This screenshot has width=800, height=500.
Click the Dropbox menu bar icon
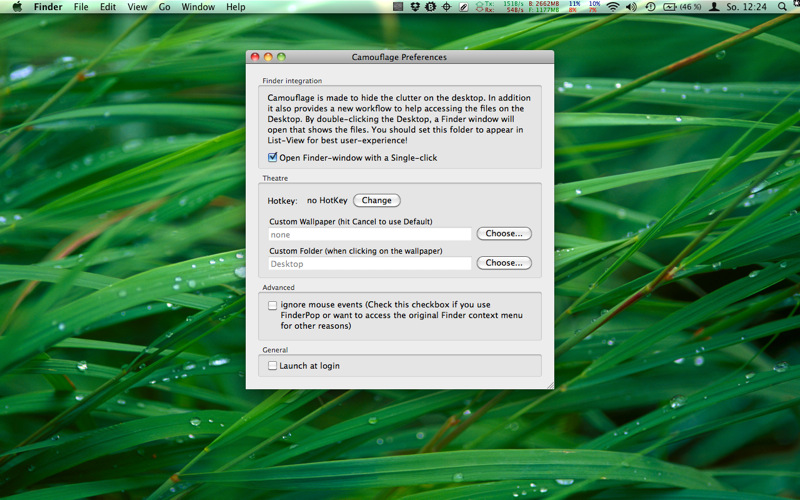(415, 7)
